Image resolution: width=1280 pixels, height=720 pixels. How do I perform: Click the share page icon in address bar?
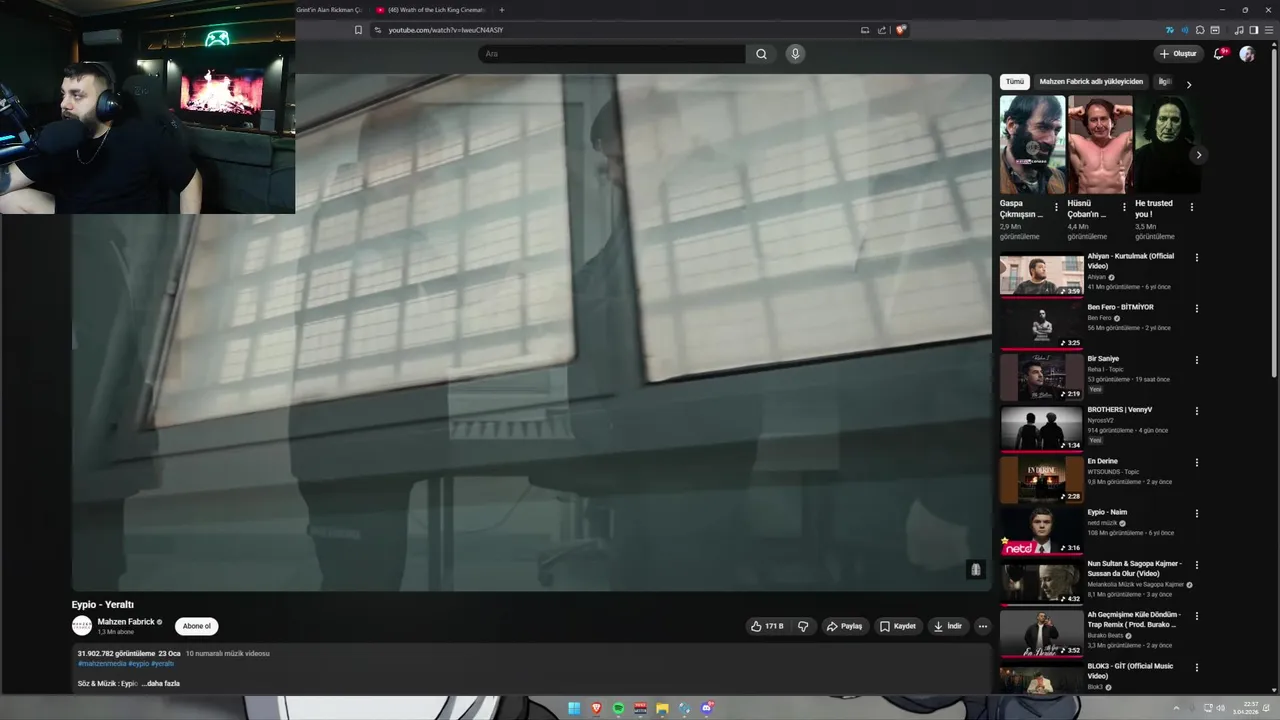pos(882,30)
